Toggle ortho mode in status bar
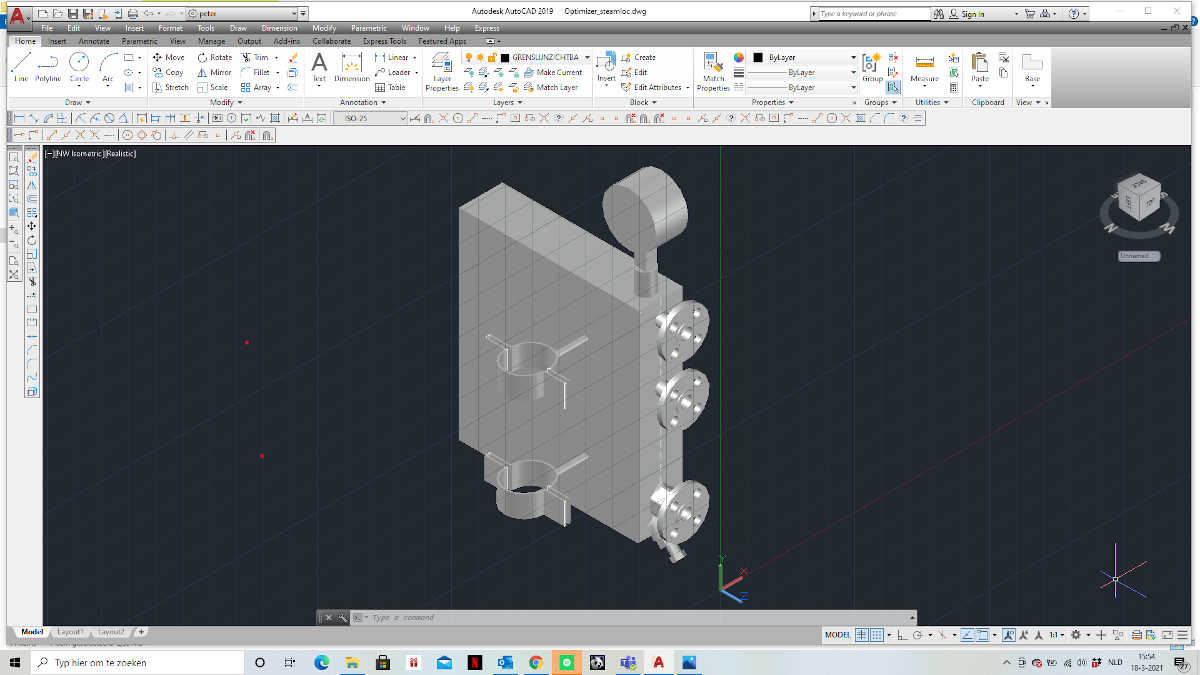1200x675 pixels. coord(902,635)
